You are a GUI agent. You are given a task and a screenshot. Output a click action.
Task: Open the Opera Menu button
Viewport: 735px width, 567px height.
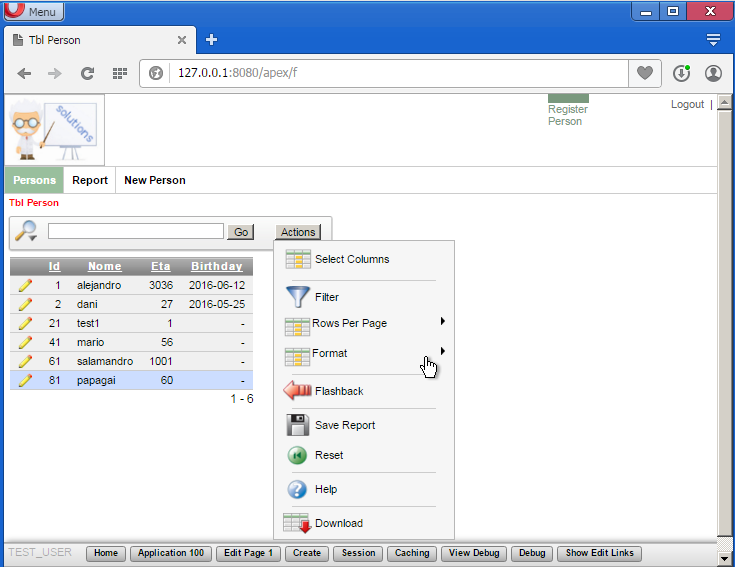(34, 11)
